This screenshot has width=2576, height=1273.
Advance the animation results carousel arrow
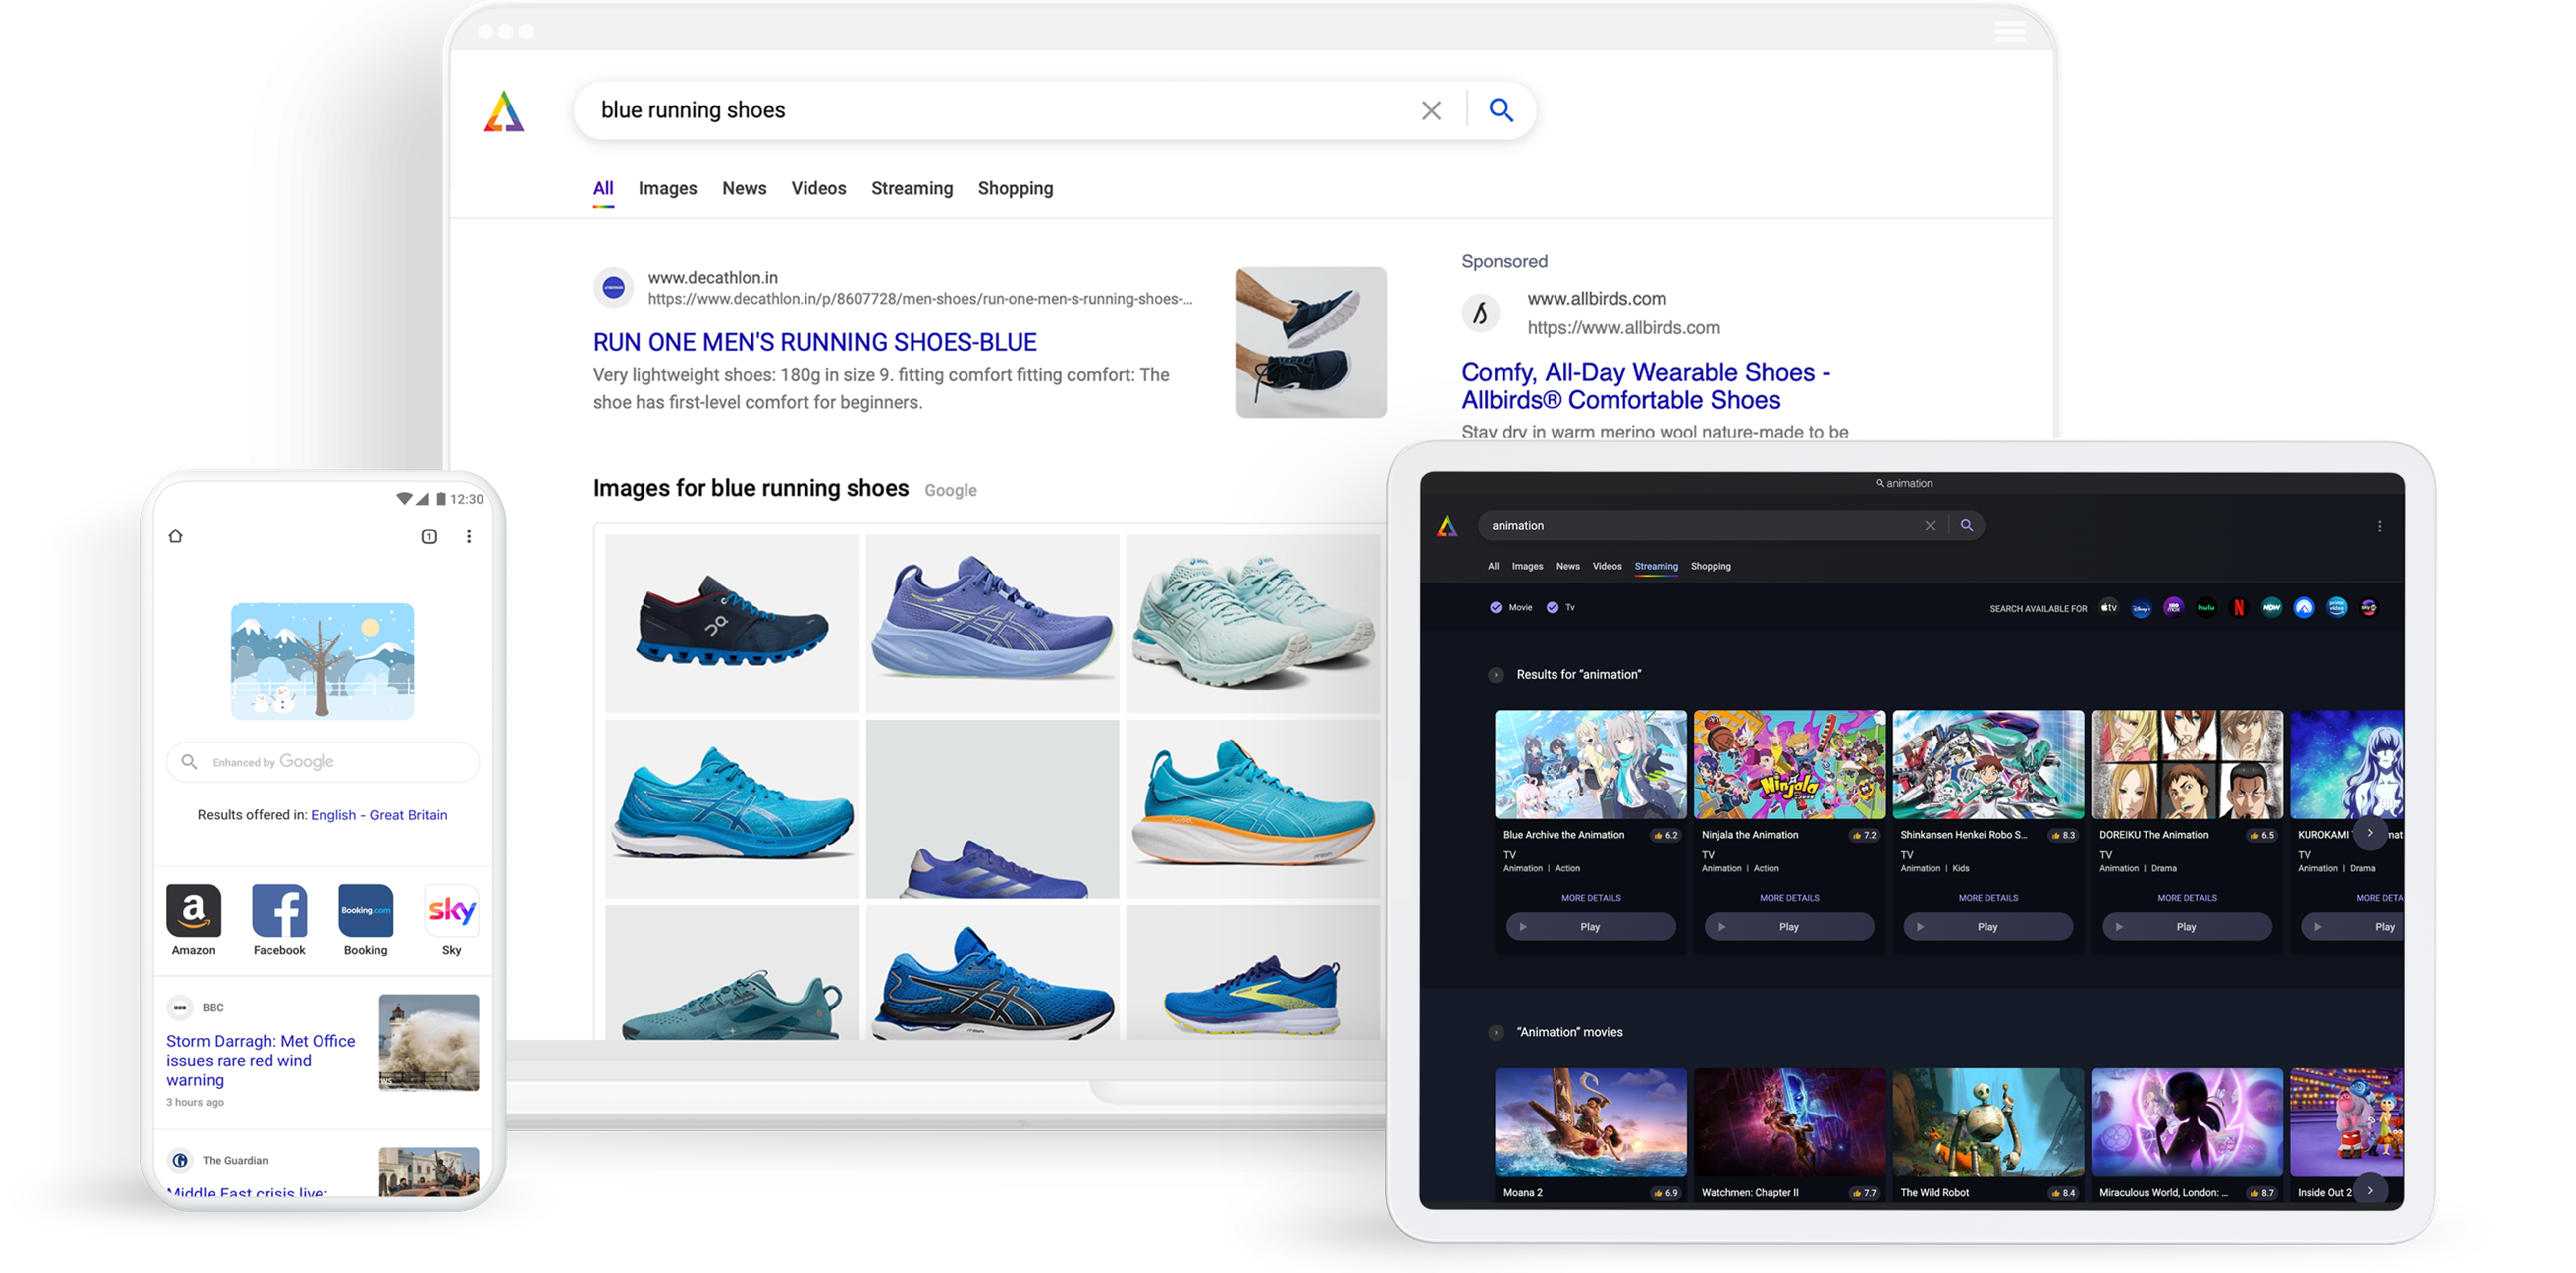(2370, 833)
